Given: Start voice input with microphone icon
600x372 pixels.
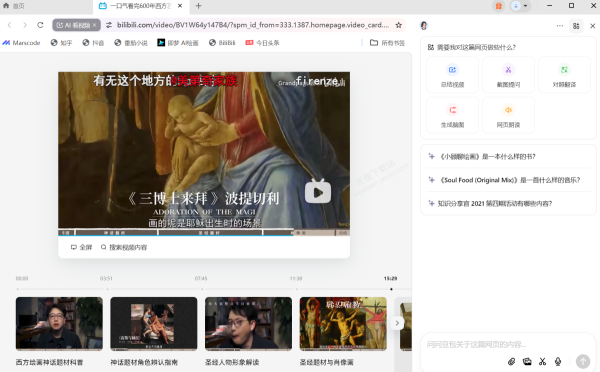Looking at the screenshot, I should click(558, 361).
